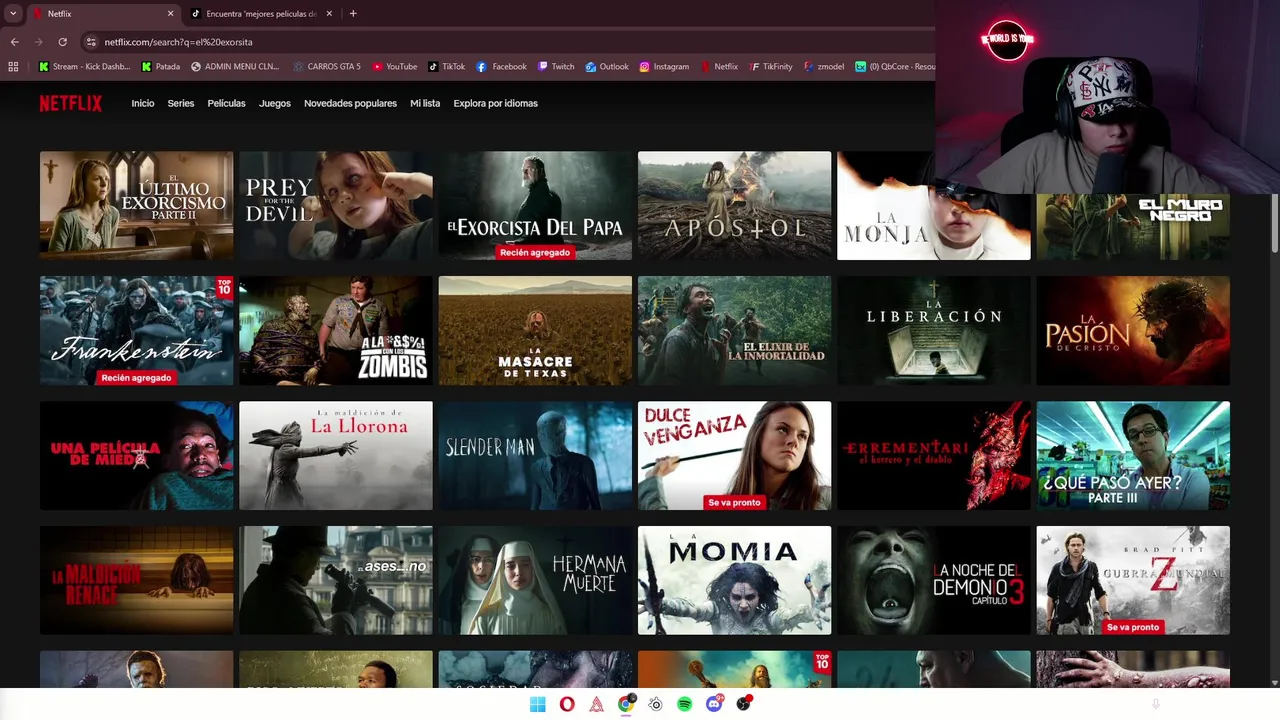Open La Maldición de La Llorona
This screenshot has width=1280, height=720.
(x=336, y=455)
